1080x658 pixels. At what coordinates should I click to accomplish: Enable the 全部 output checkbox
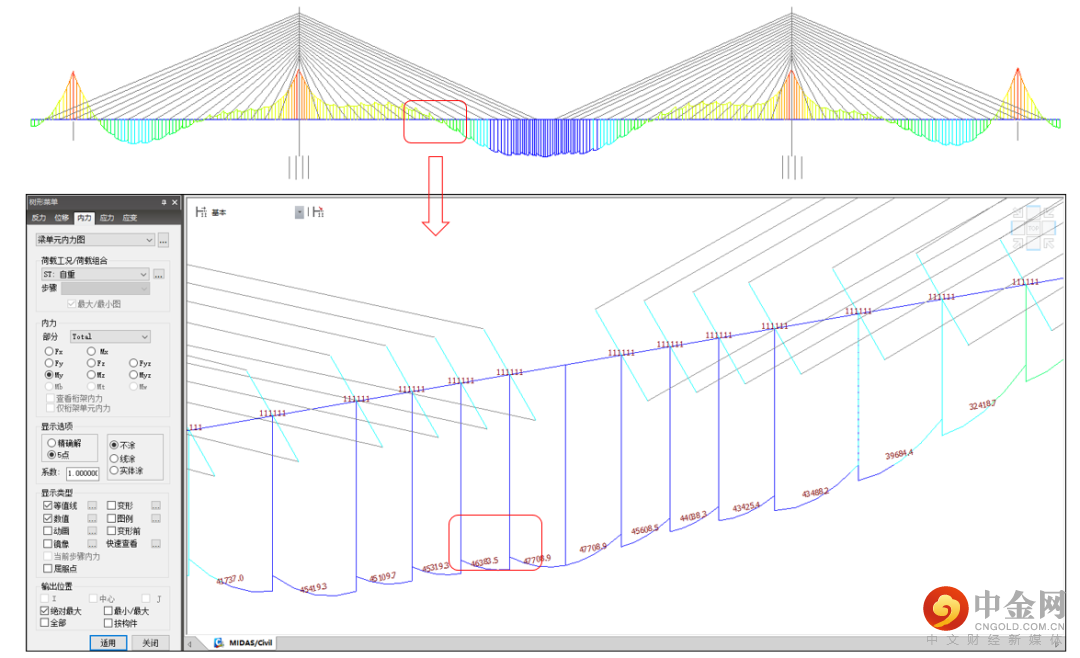point(45,623)
